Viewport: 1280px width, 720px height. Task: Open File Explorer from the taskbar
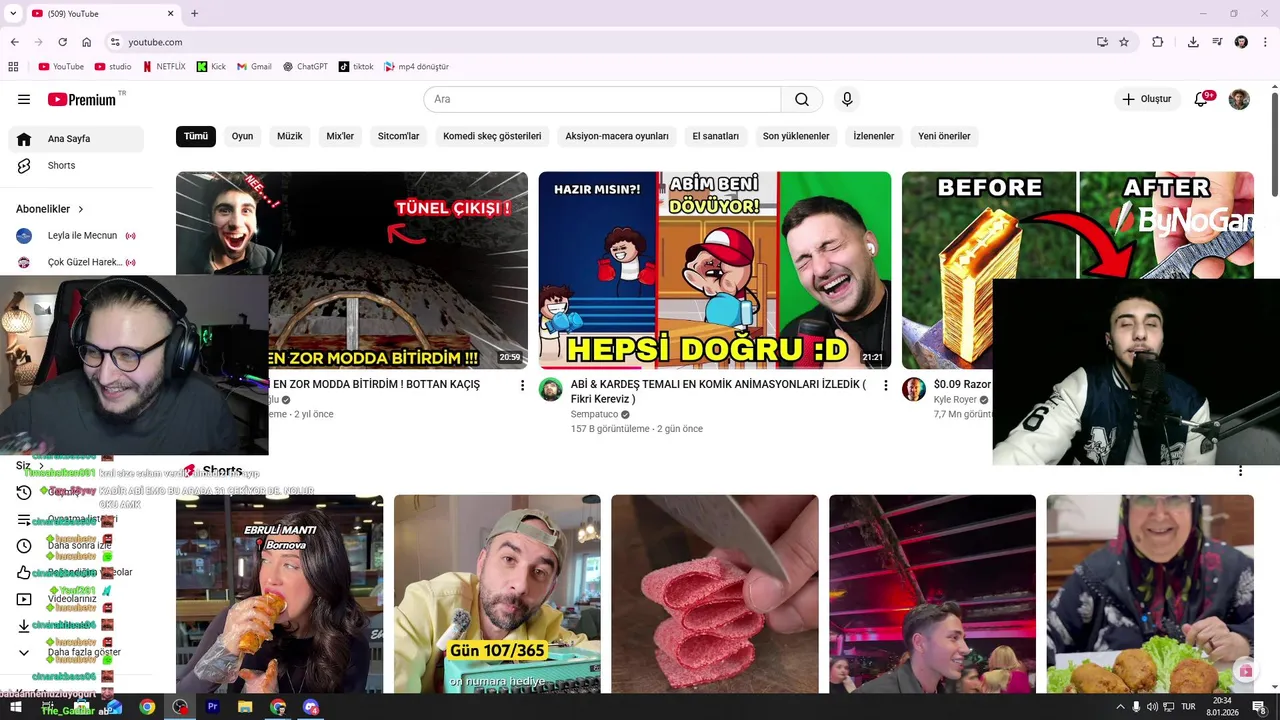pyautogui.click(x=245, y=707)
